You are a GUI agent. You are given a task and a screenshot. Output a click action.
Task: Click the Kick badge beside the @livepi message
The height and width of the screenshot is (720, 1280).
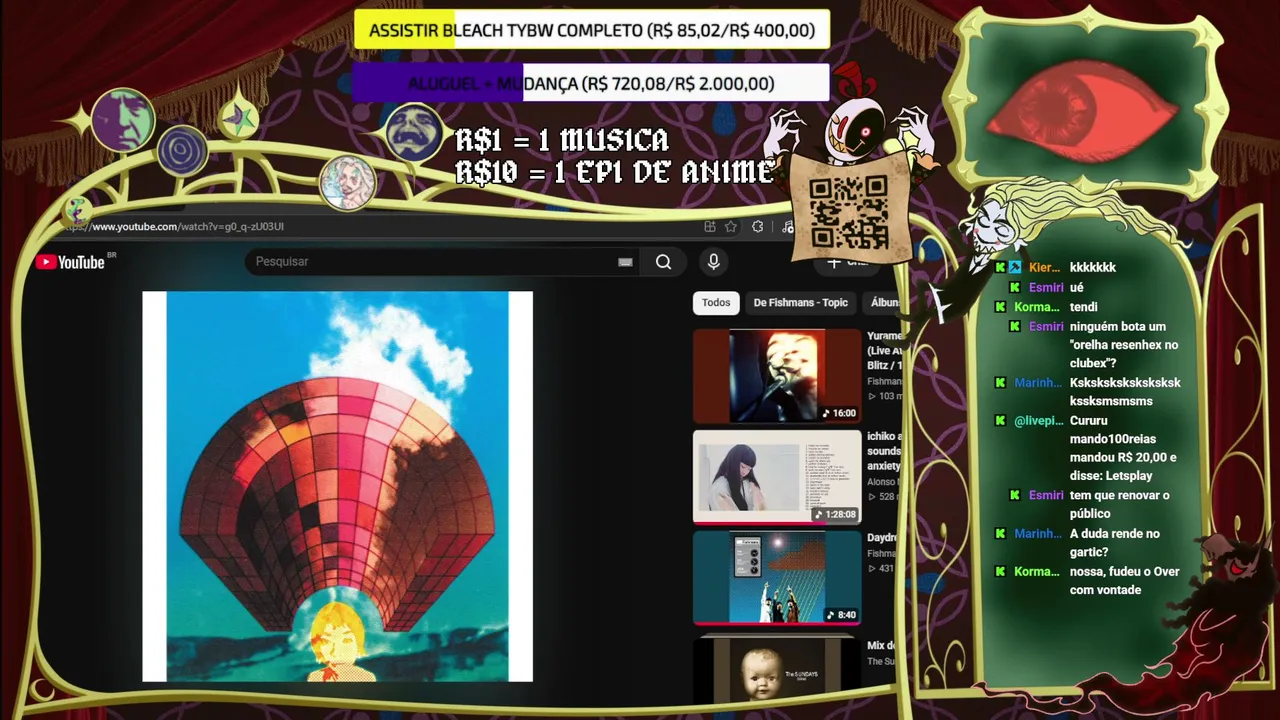[x=1001, y=421]
